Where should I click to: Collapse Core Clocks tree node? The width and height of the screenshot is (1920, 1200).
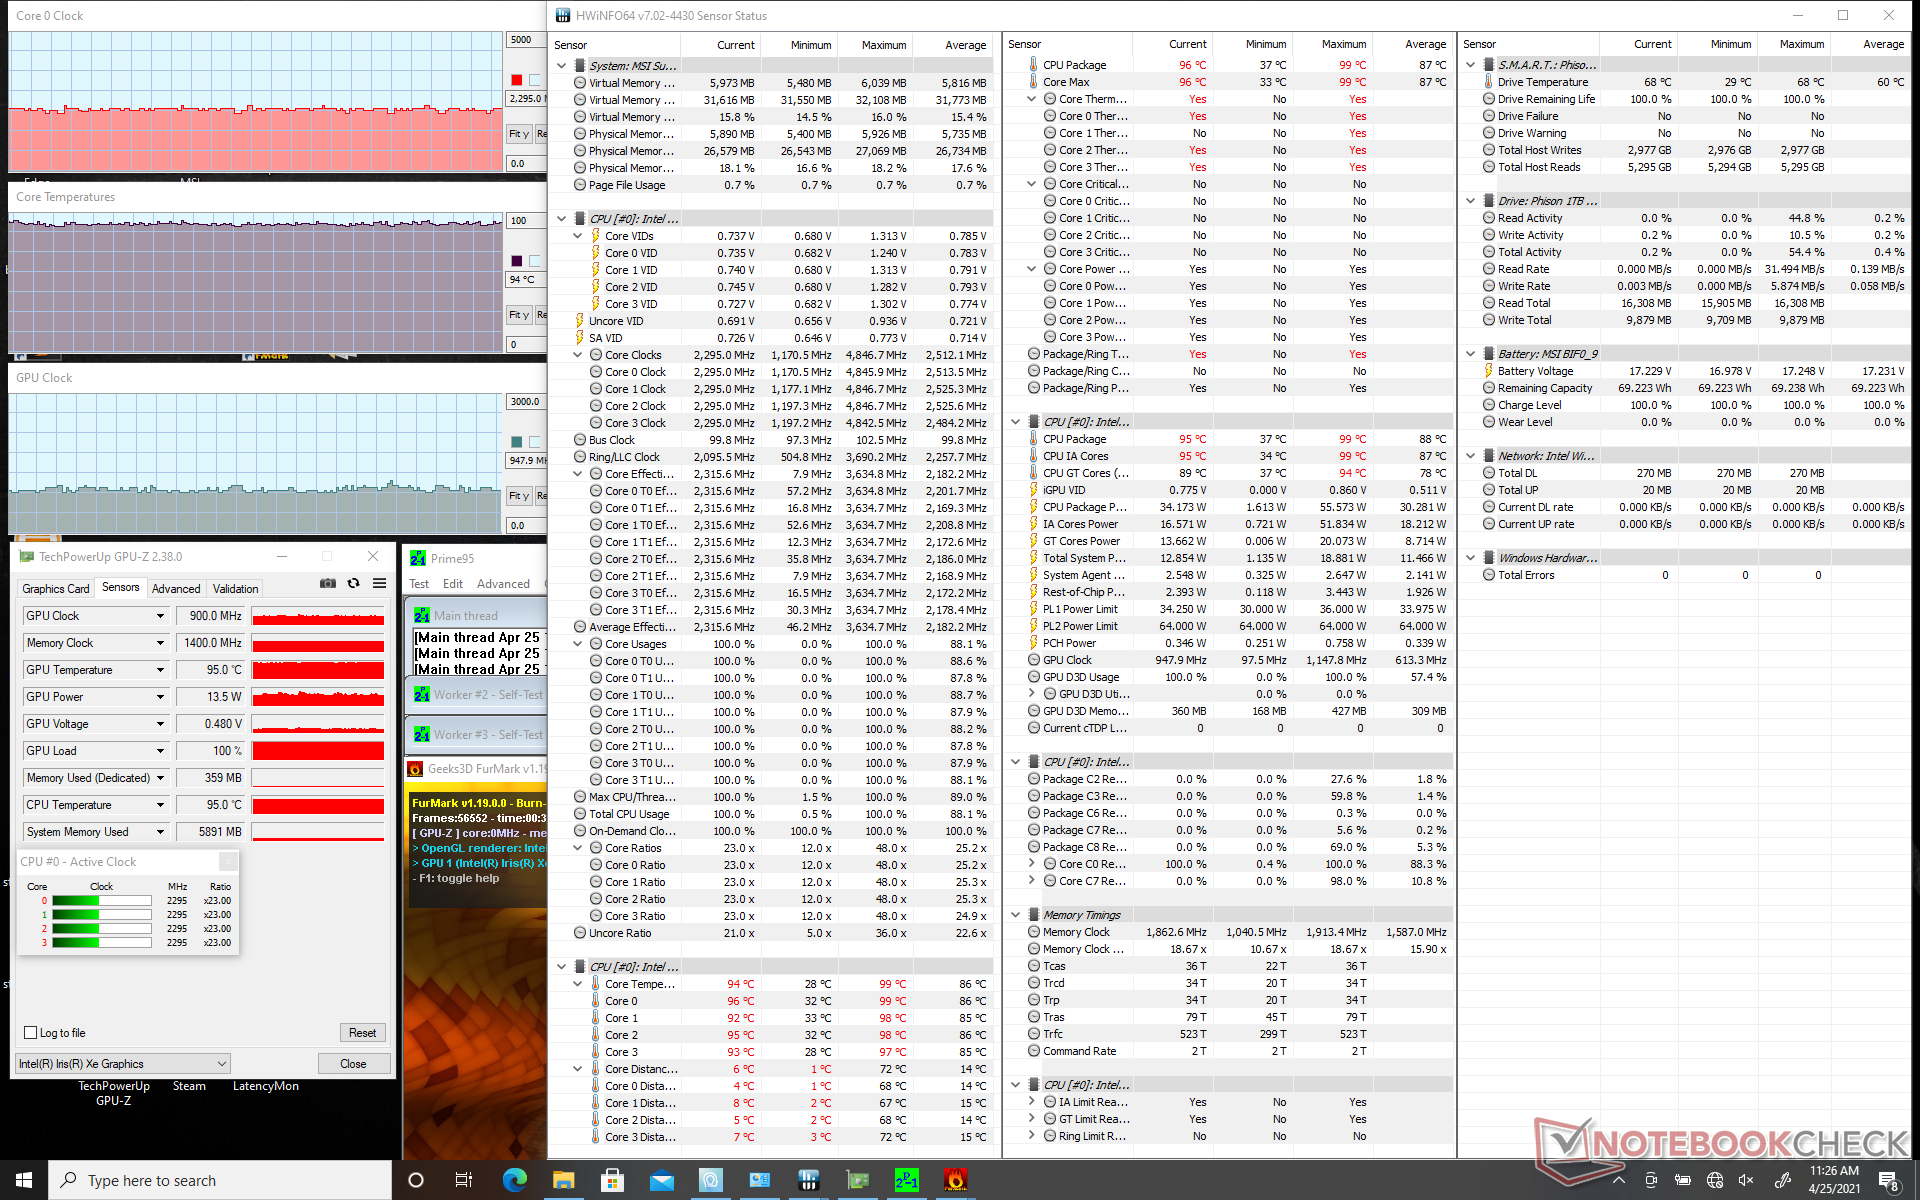[578, 355]
